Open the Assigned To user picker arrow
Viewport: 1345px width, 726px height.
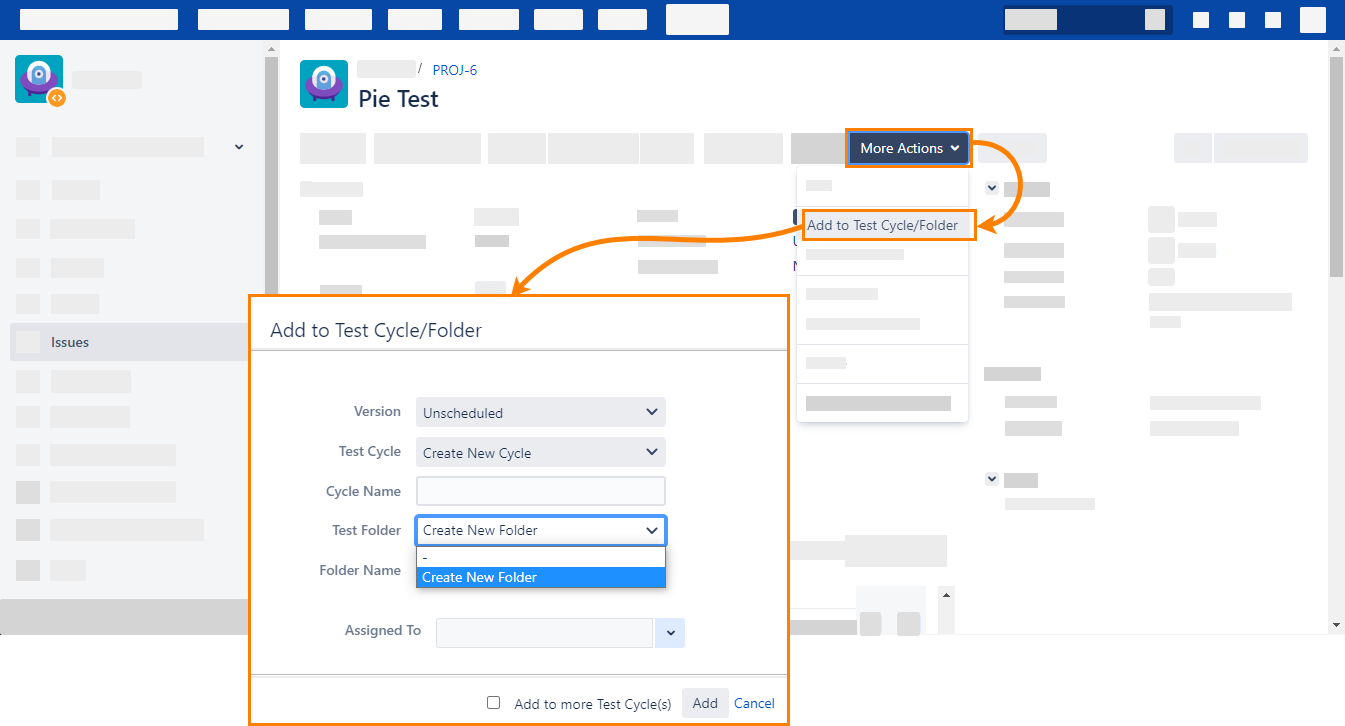pos(669,633)
